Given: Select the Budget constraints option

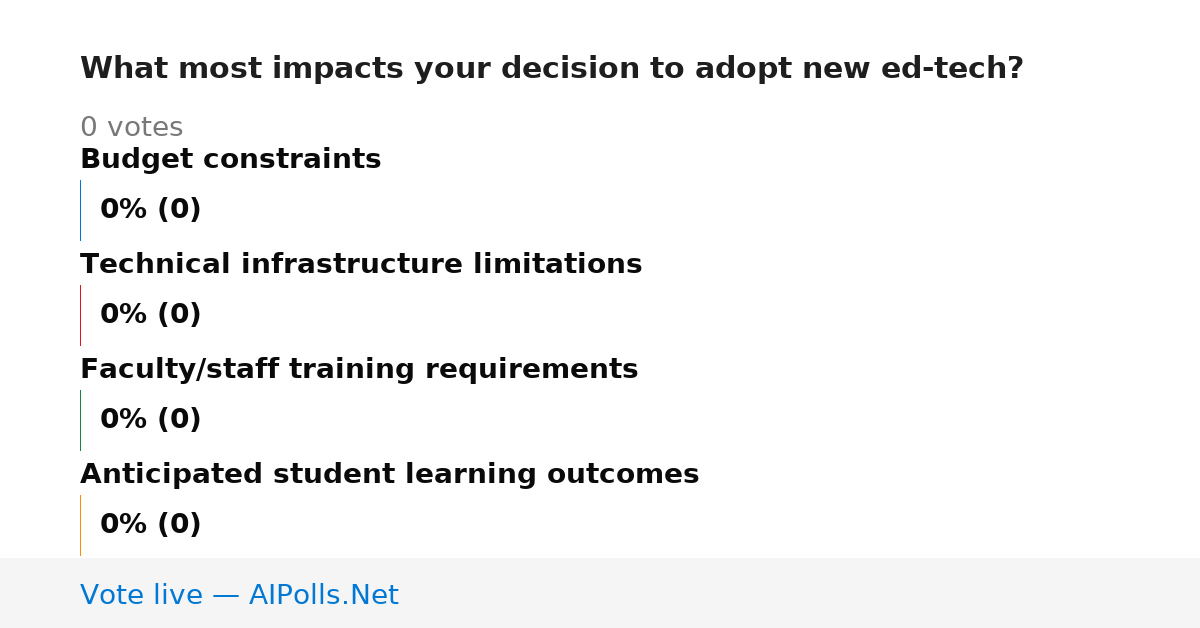Looking at the screenshot, I should click(x=230, y=160).
